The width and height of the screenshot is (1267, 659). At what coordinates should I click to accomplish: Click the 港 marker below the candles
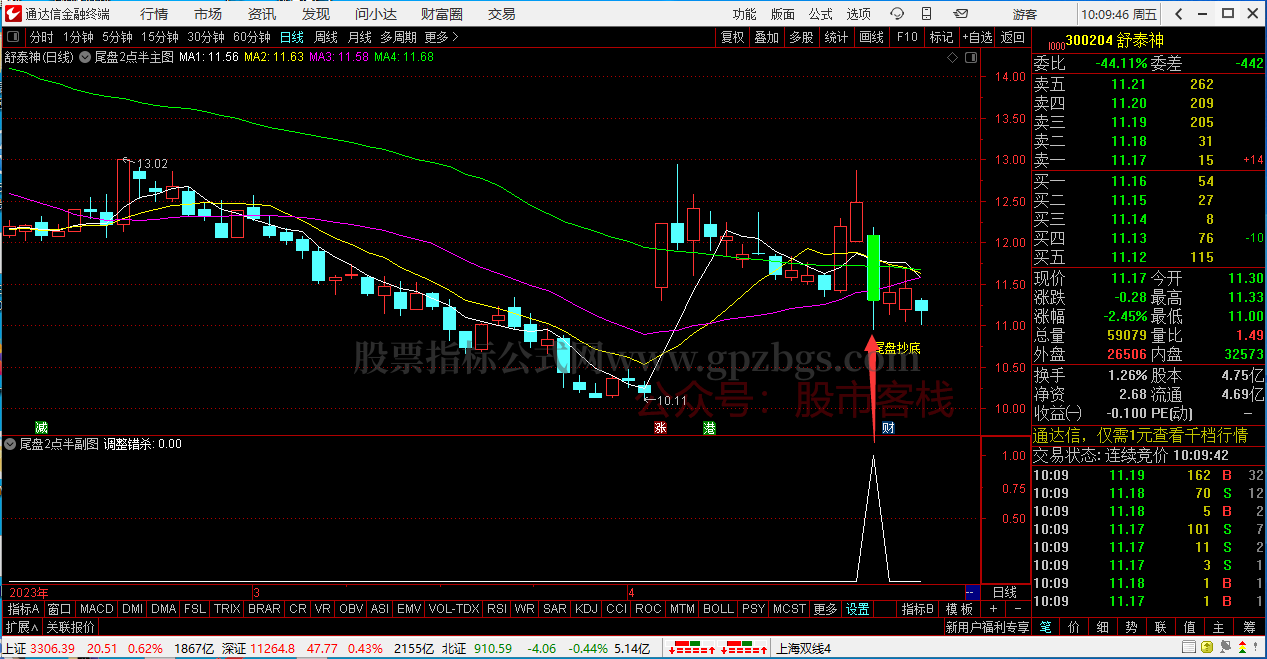click(709, 427)
